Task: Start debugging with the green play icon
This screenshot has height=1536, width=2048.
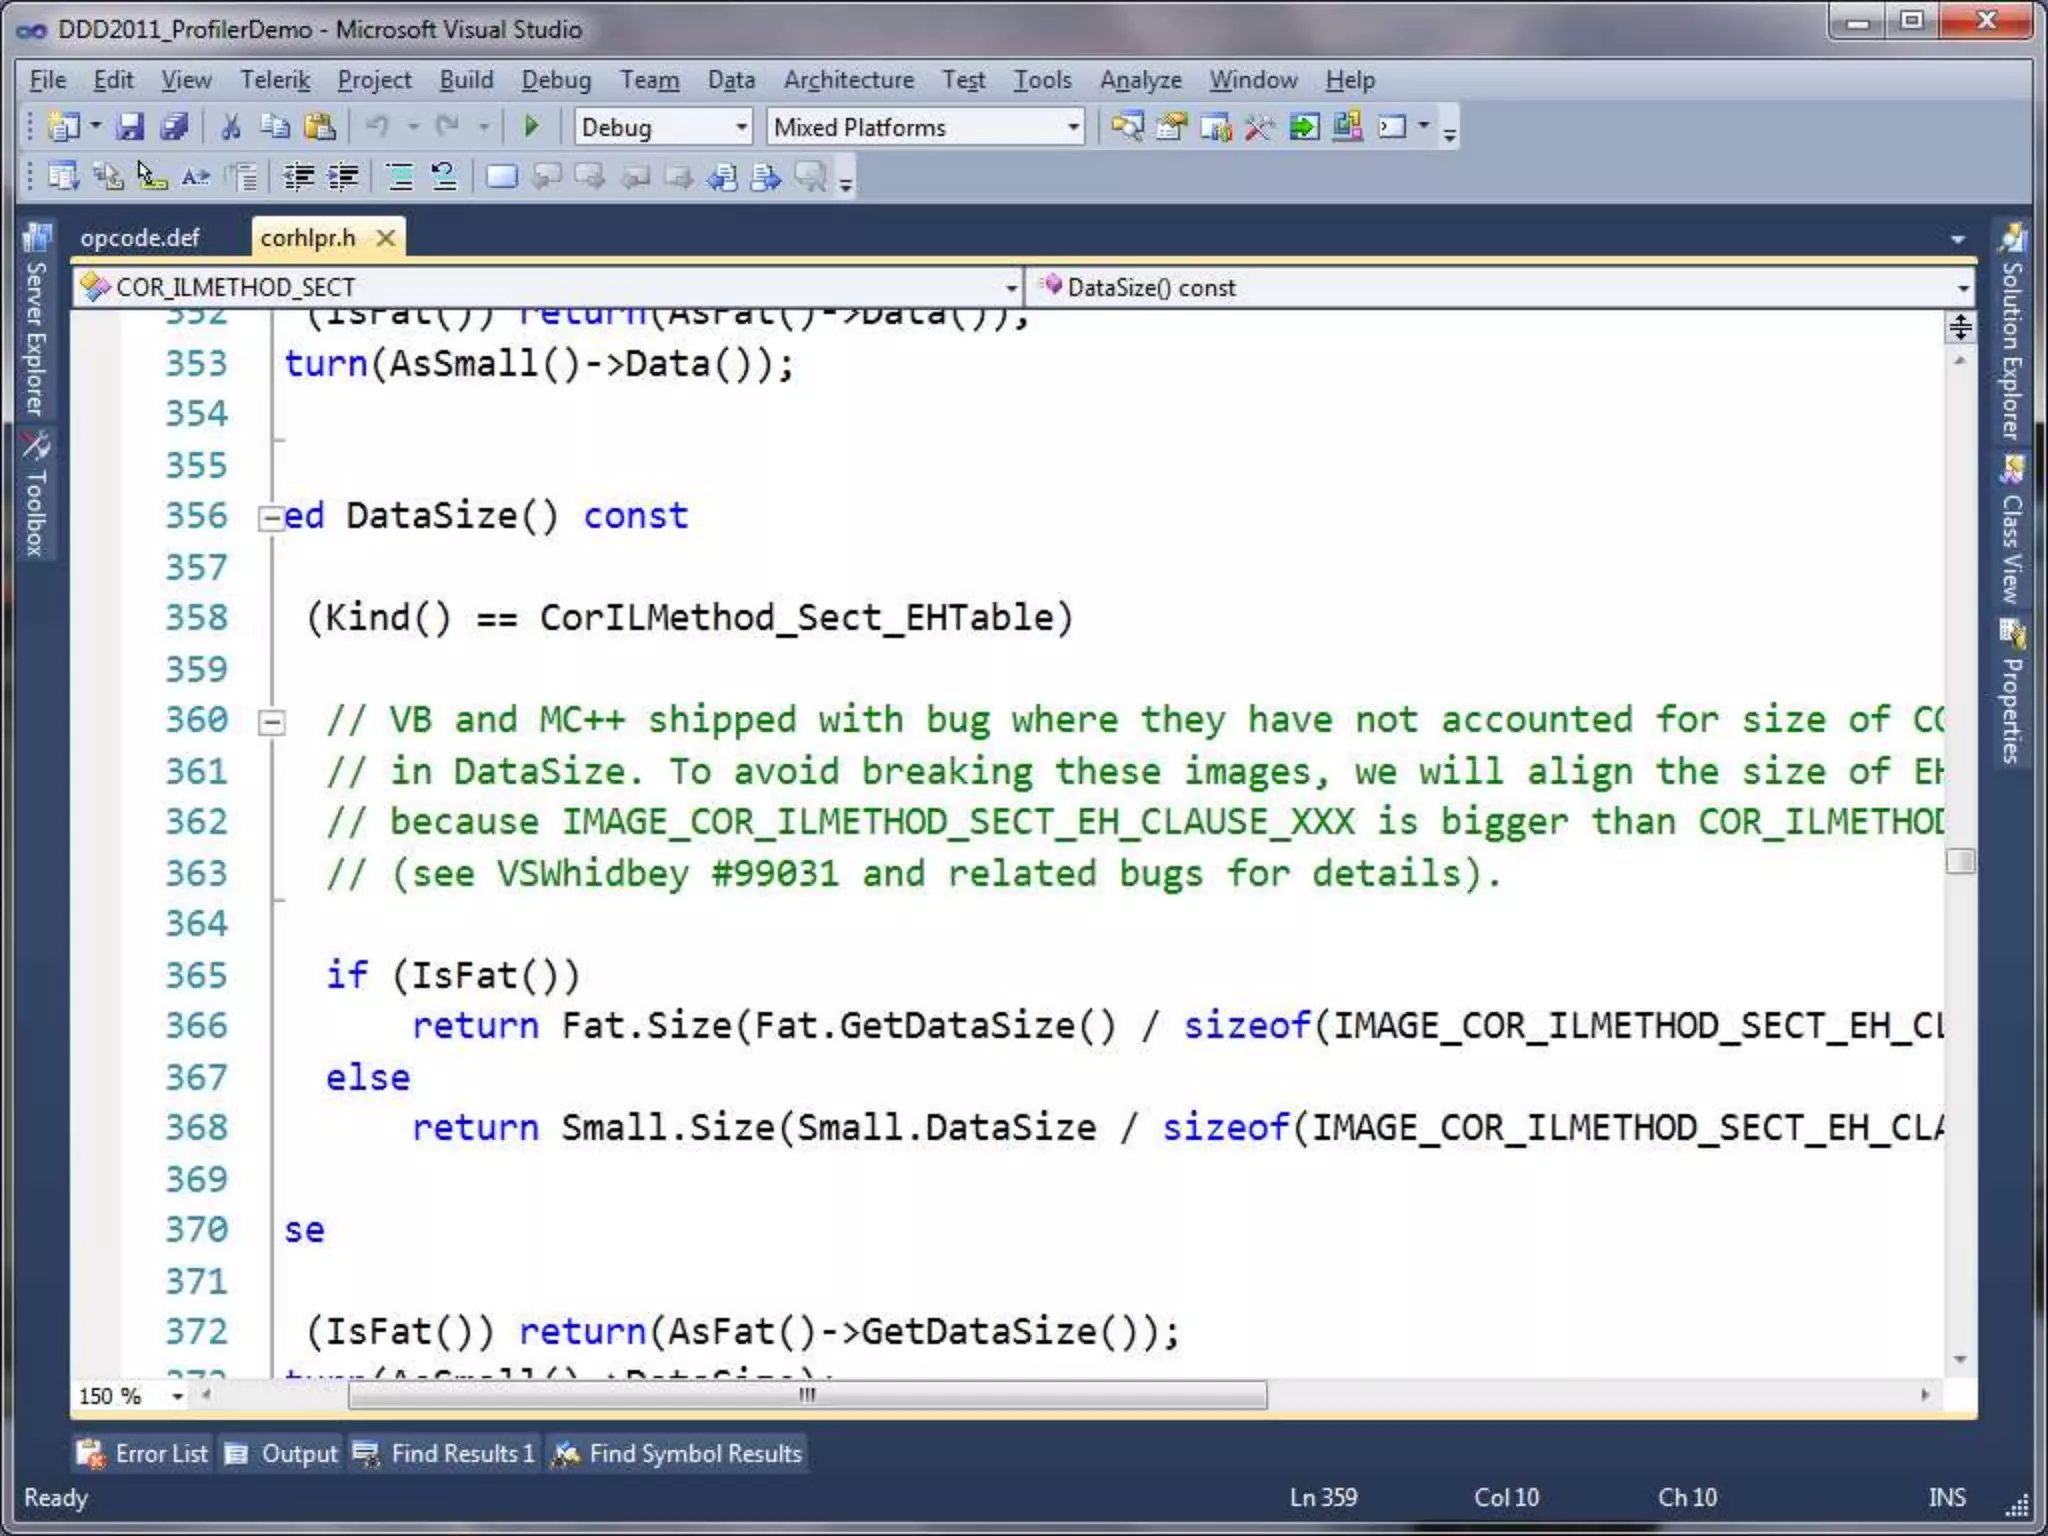Action: tap(531, 127)
